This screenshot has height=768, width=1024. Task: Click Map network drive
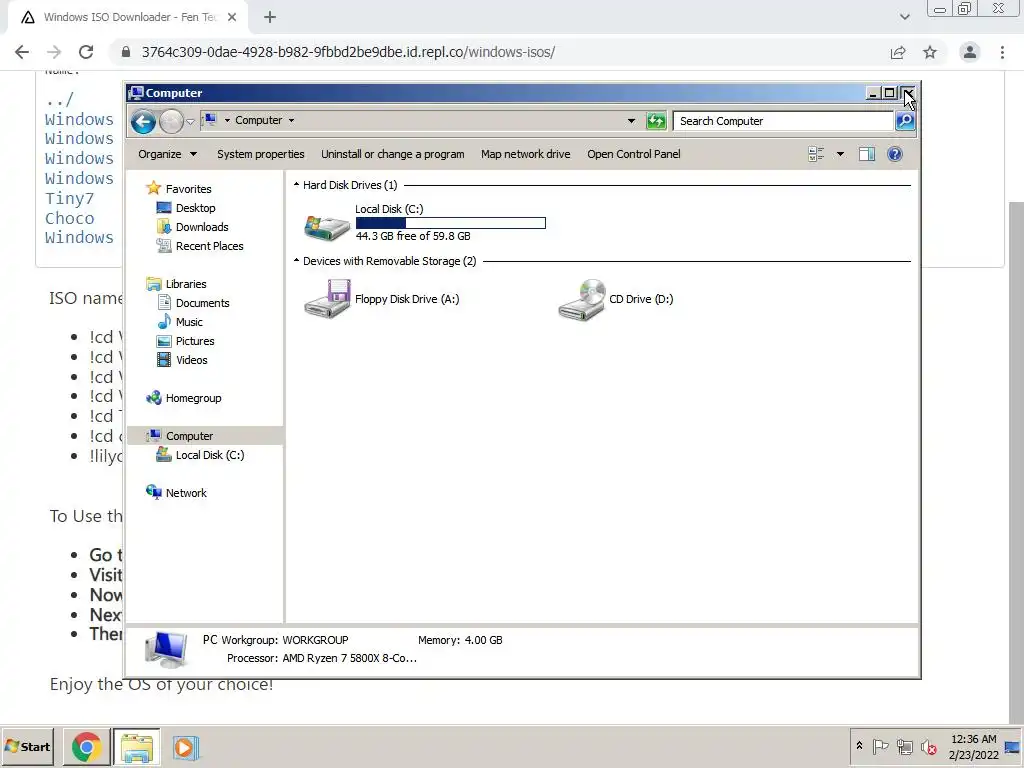click(x=526, y=154)
